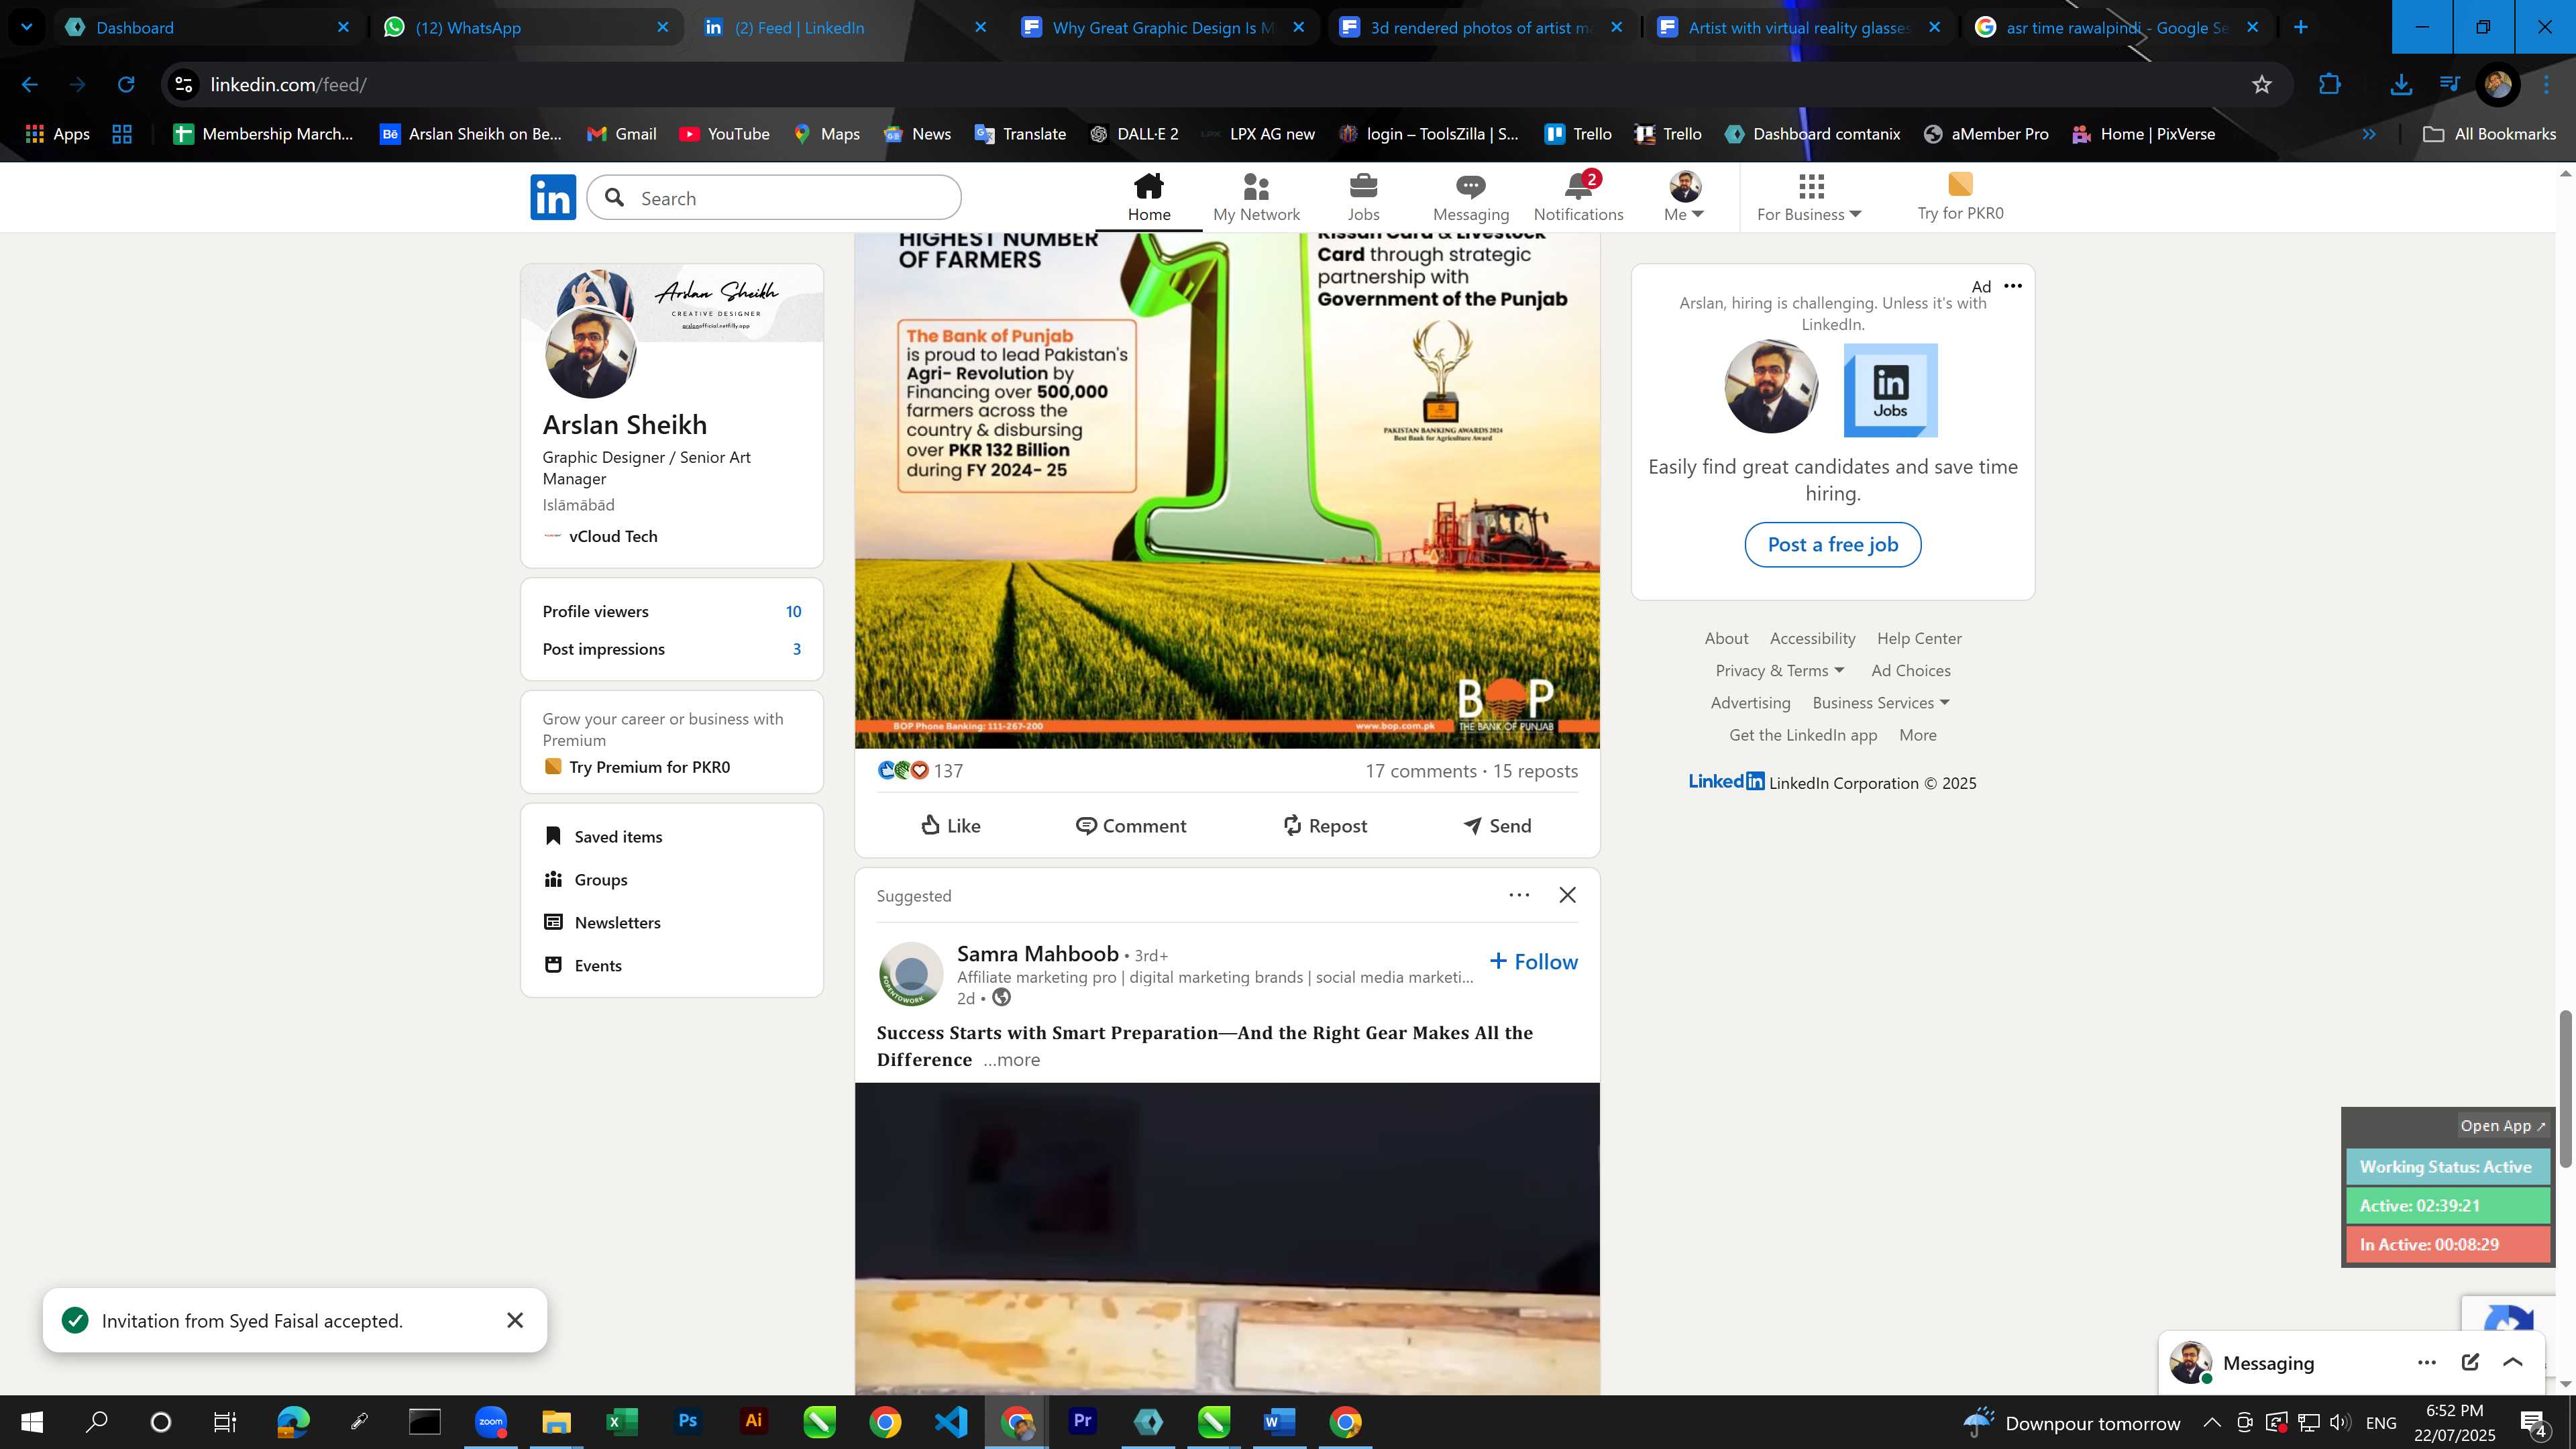Follow Samra Mahboob

tap(1534, 962)
